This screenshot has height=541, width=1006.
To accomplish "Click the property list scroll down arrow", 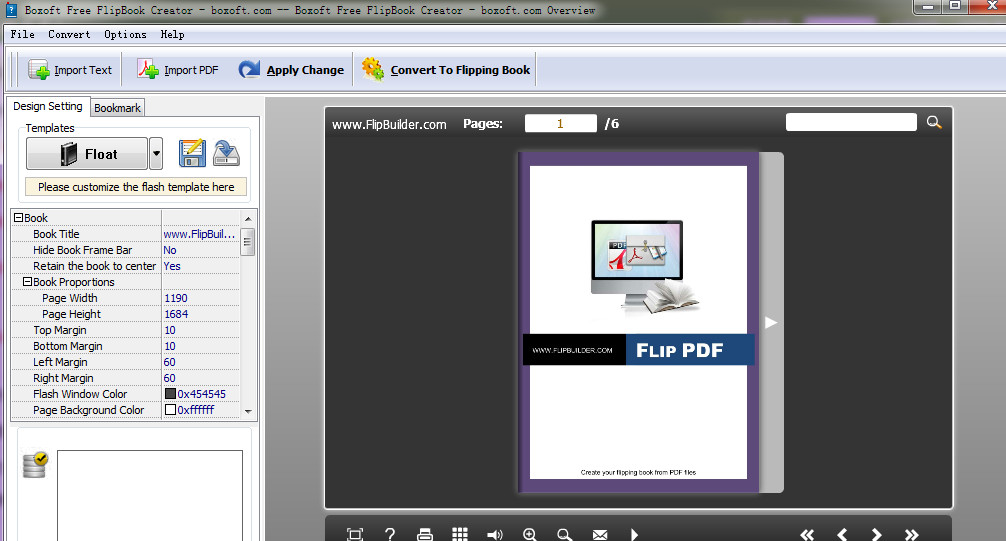I will coord(248,411).
